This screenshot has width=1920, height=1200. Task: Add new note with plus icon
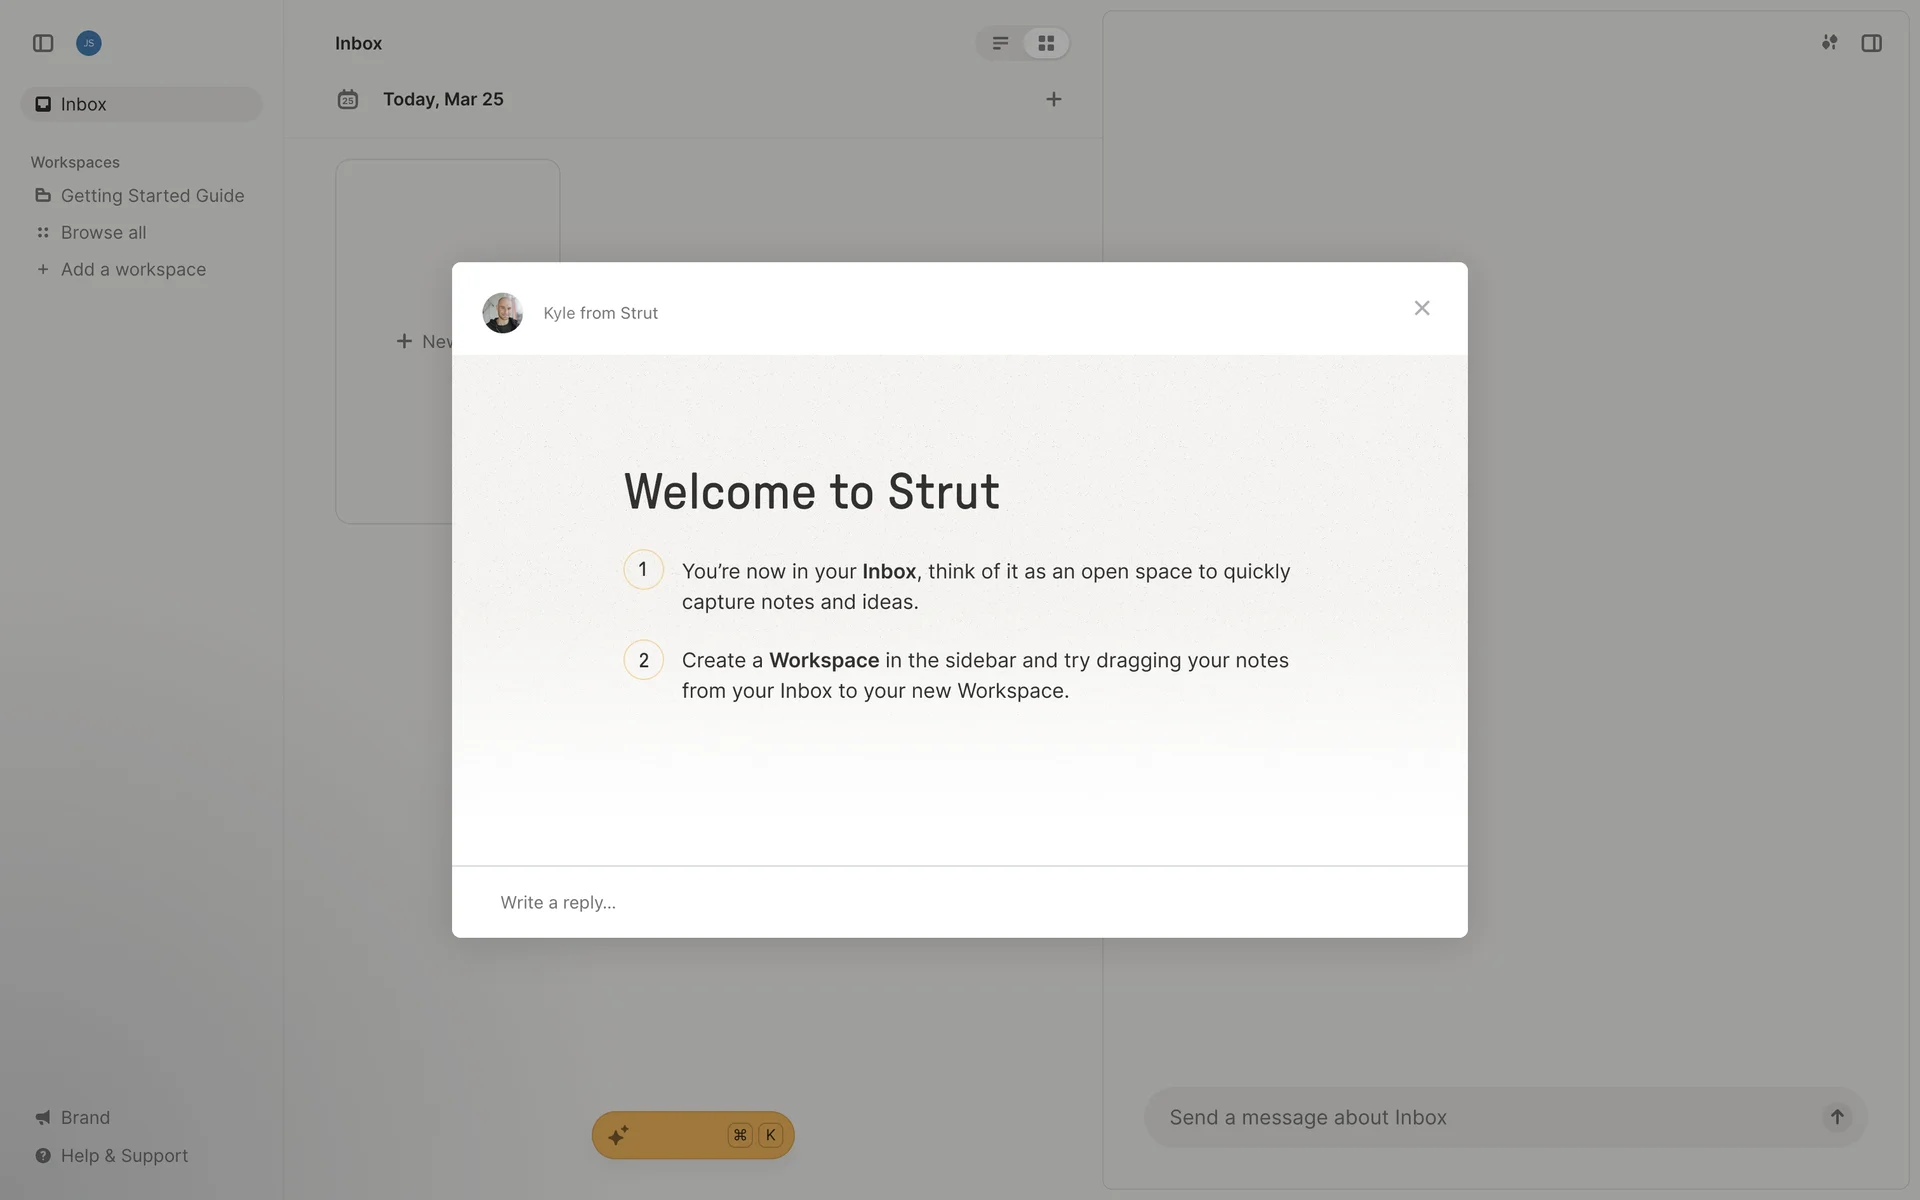[x=1053, y=99]
